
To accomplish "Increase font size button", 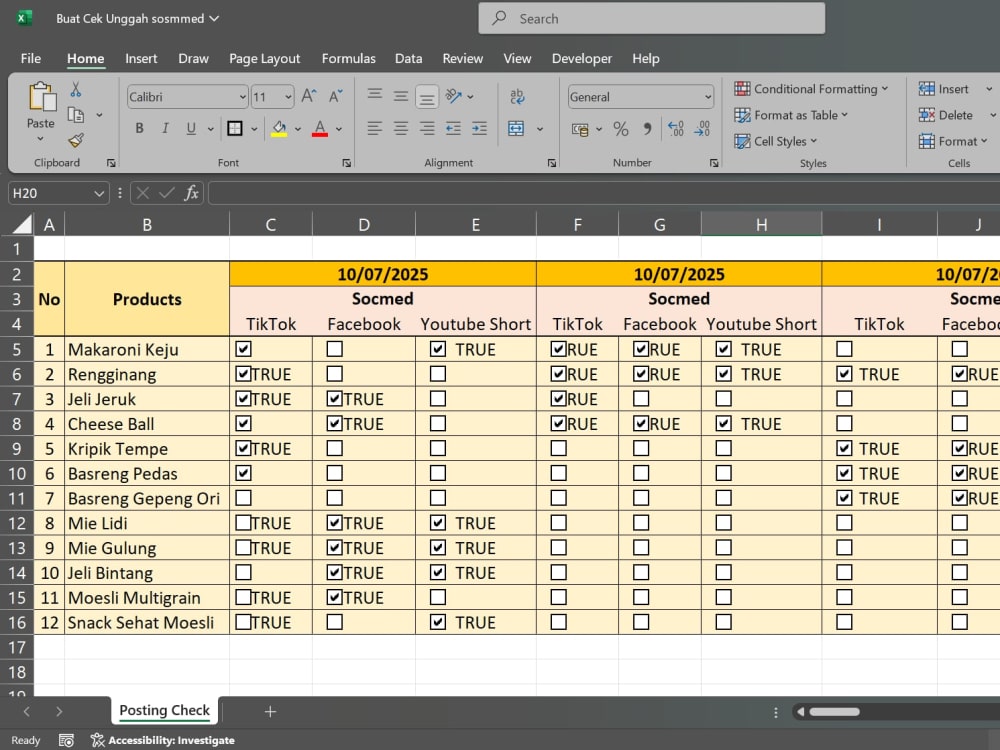I will [309, 96].
